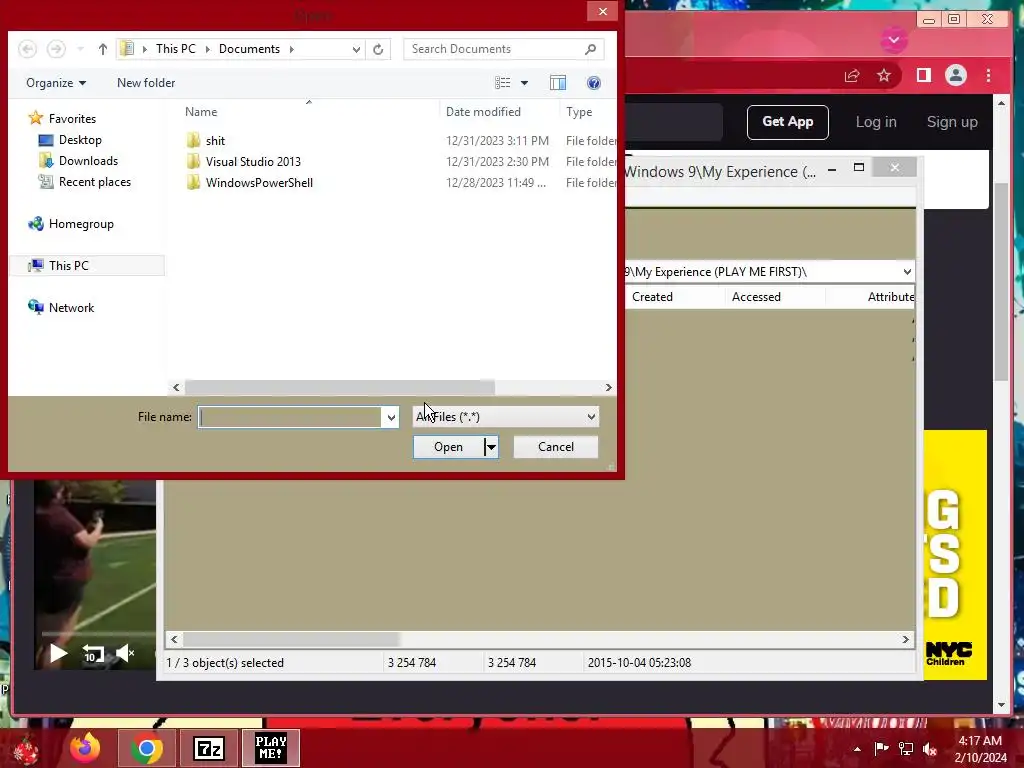The width and height of the screenshot is (1024, 768).
Task: Open the Organize dropdown menu
Action: (x=56, y=83)
